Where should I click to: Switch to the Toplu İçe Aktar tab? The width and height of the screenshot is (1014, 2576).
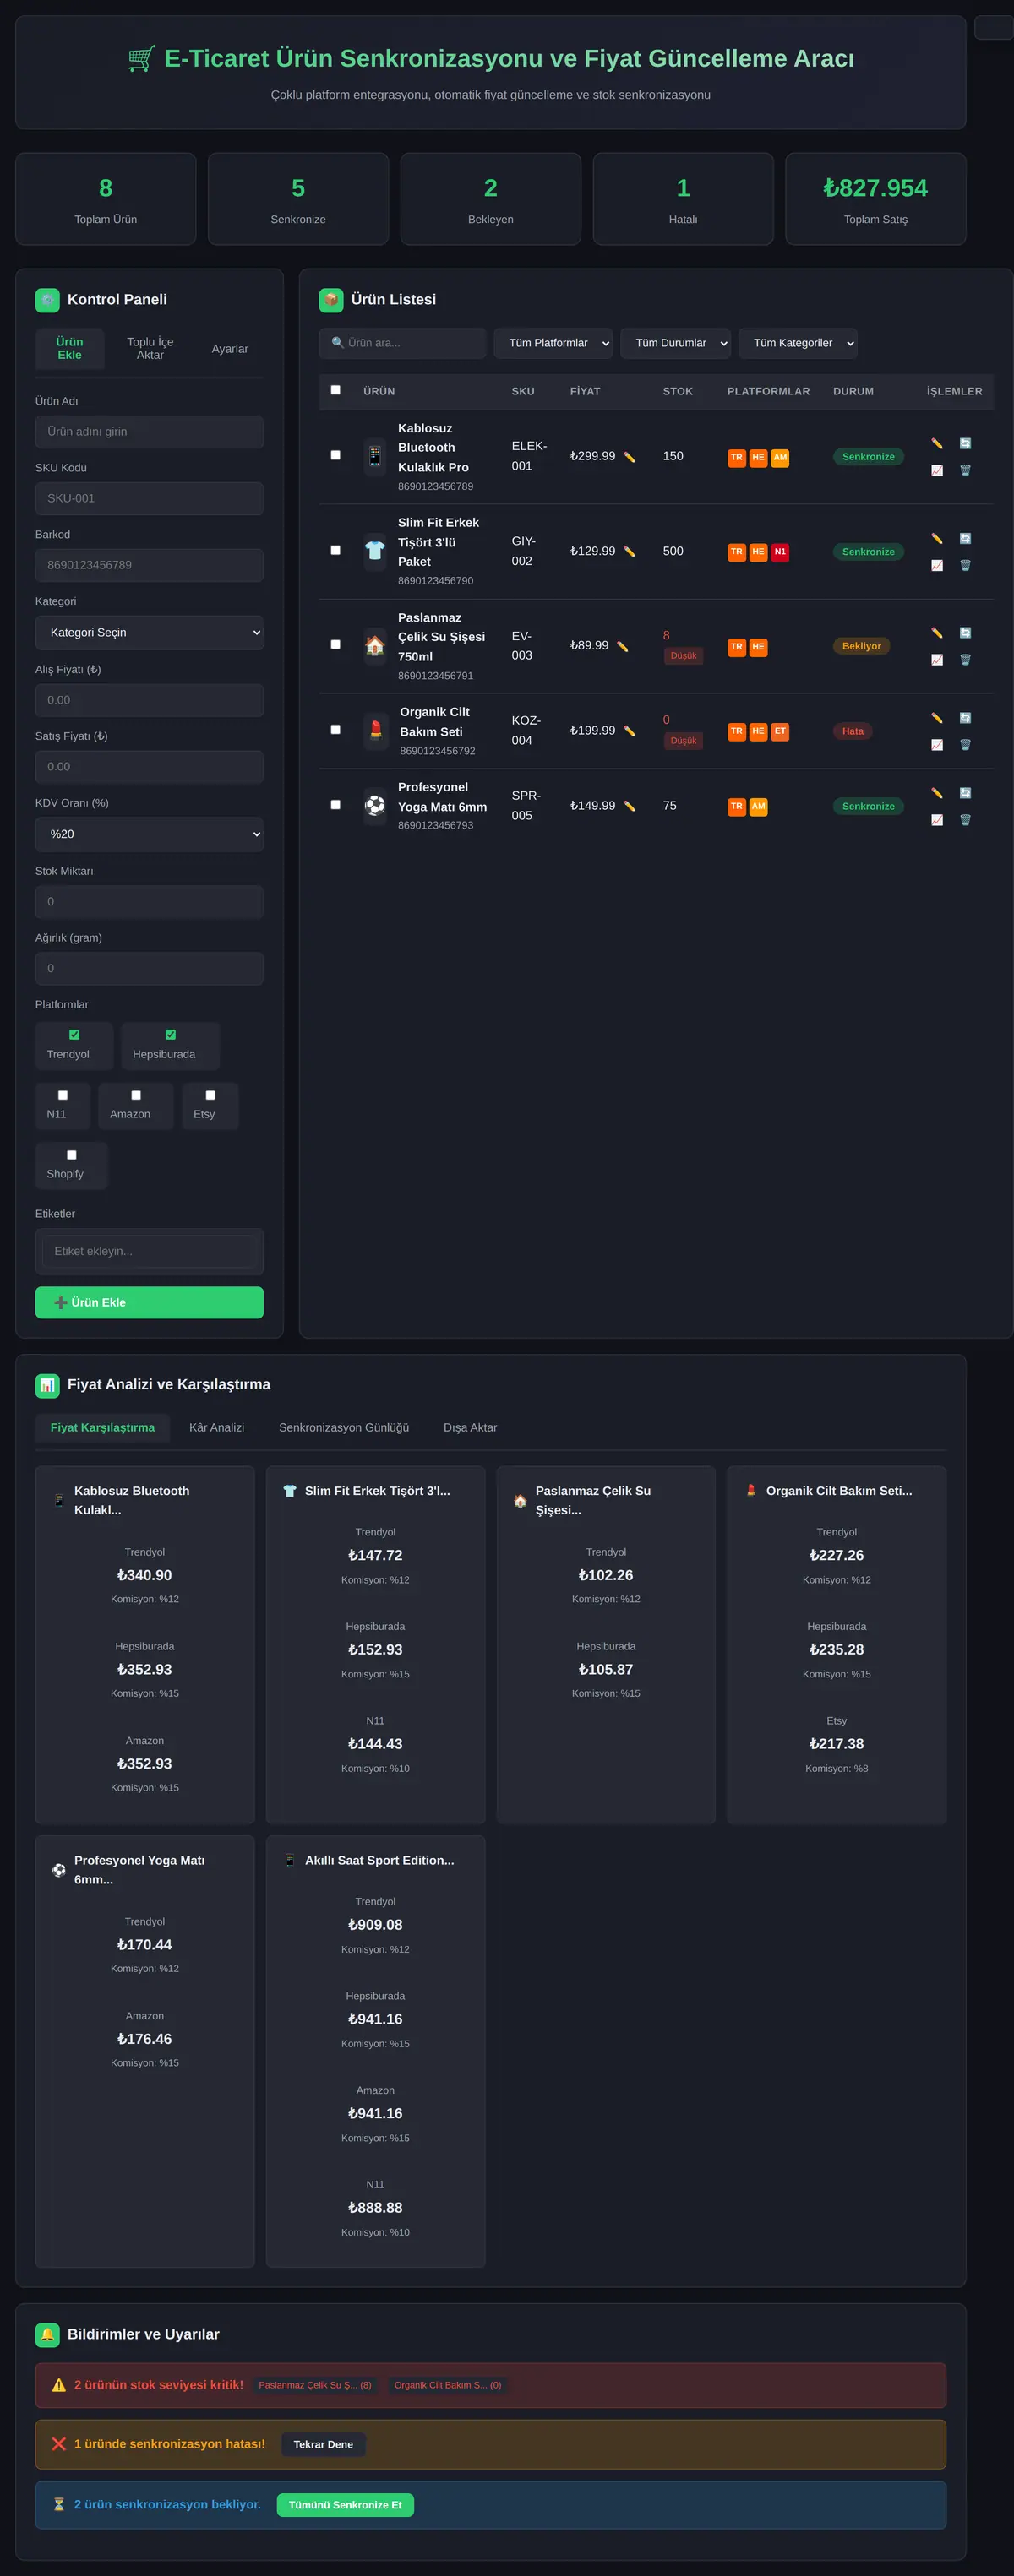pyautogui.click(x=150, y=348)
